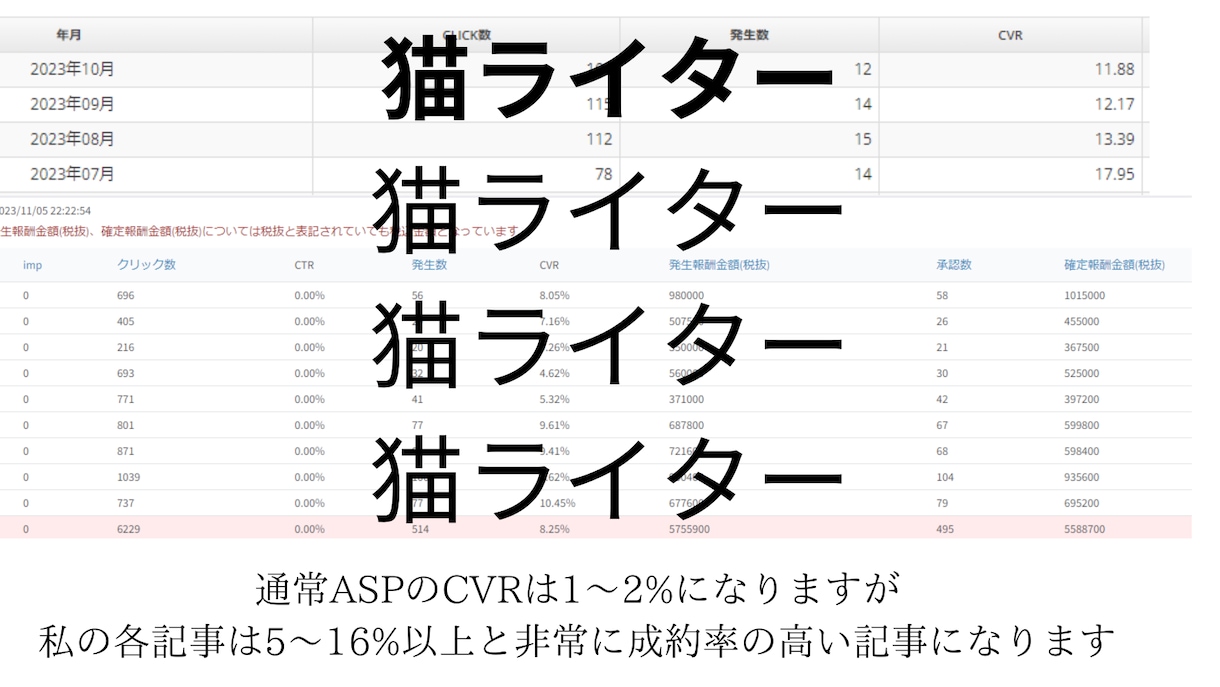Viewport: 1220px width, 687px height.
Task: Click the 8.05% CVR cell
Action: click(553, 296)
